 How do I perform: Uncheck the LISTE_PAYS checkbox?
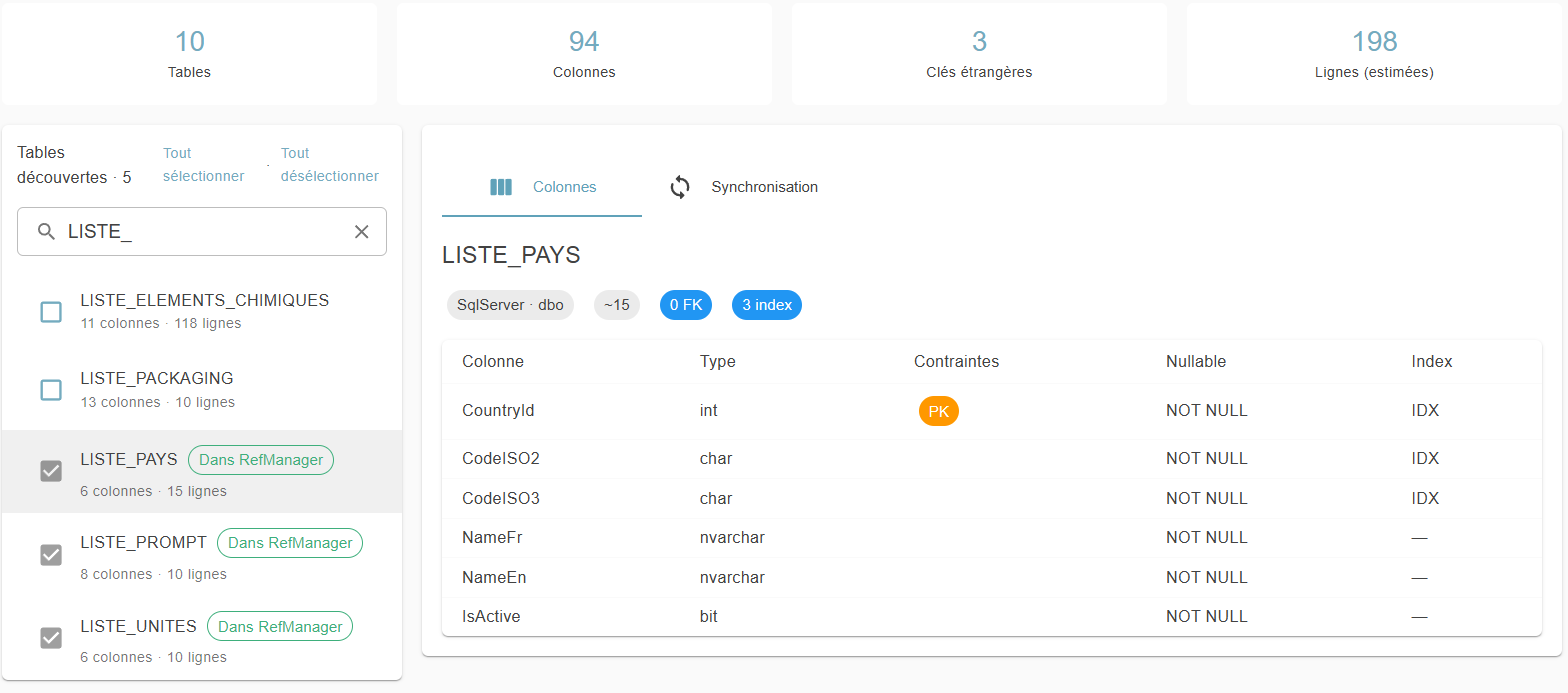pos(51,471)
